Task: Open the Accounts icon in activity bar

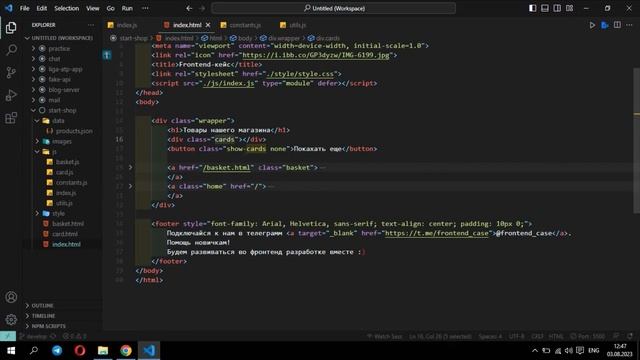Action: pyautogui.click(x=11, y=297)
